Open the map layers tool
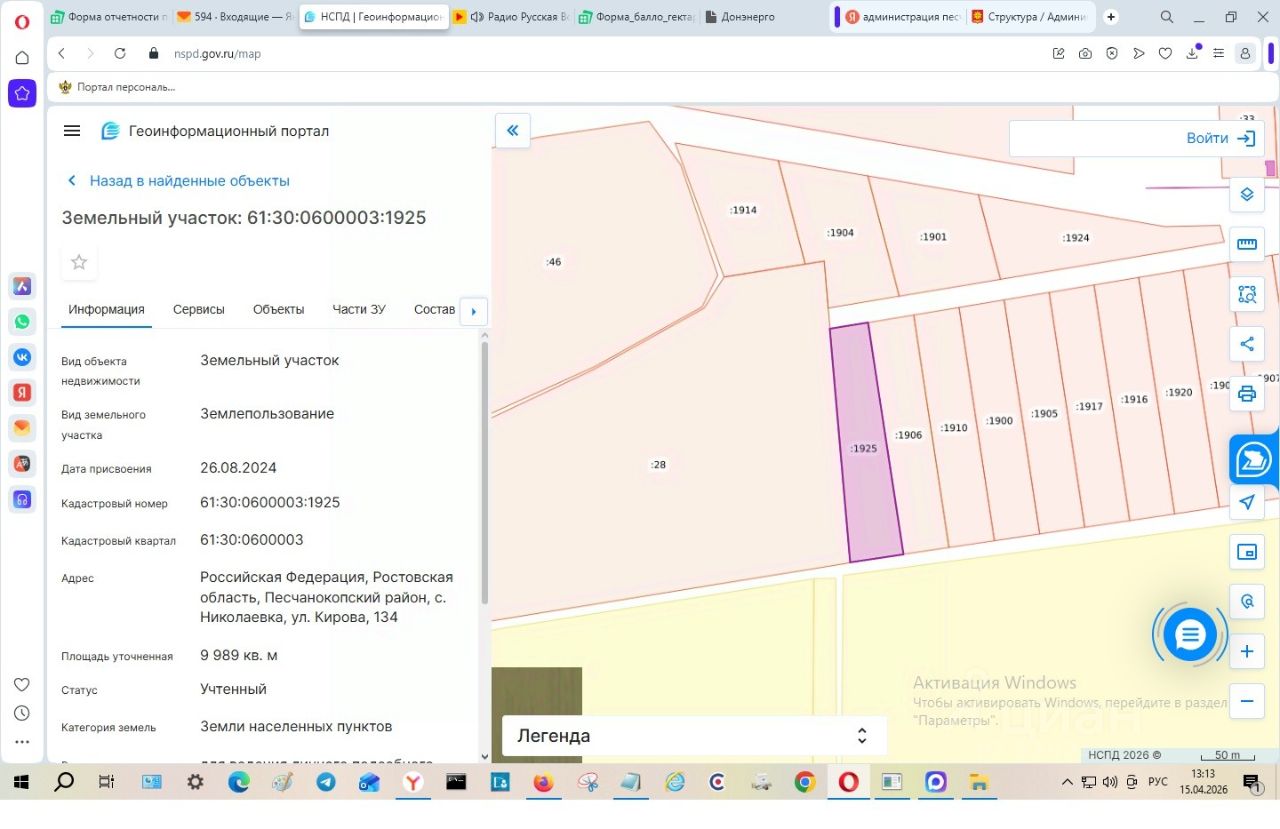Screen dimensions: 1280x829 [x=1246, y=194]
